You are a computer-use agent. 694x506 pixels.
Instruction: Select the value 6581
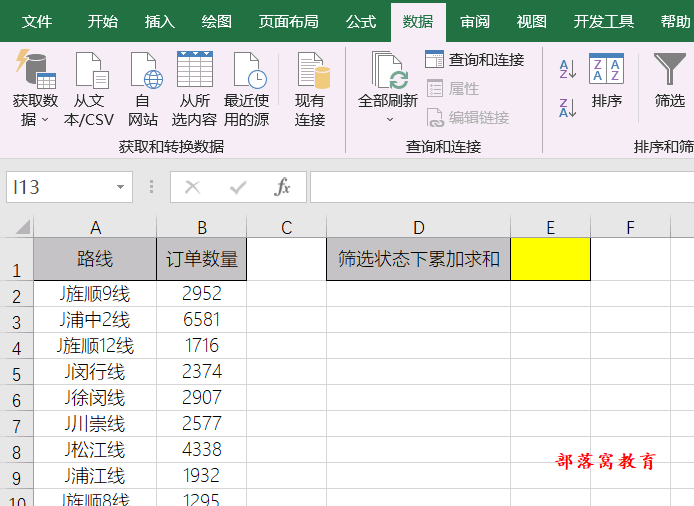[202, 320]
